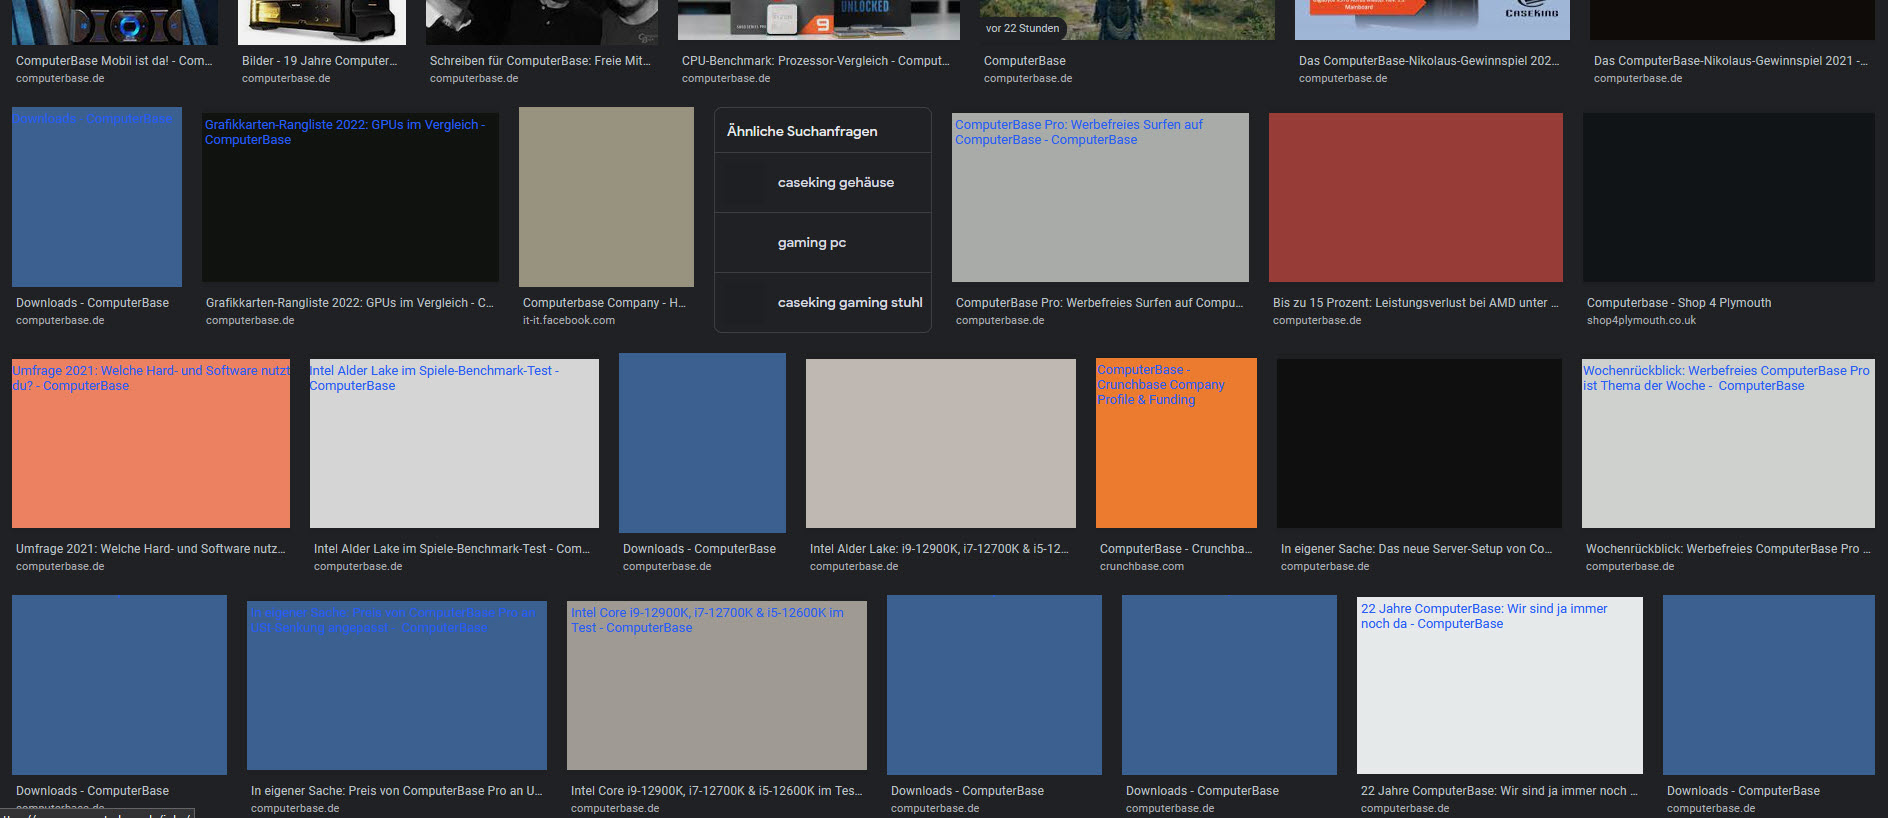Open 'Computerbase - Shop 4 Plymouth' caption
This screenshot has width=1888, height=818.
(1679, 303)
